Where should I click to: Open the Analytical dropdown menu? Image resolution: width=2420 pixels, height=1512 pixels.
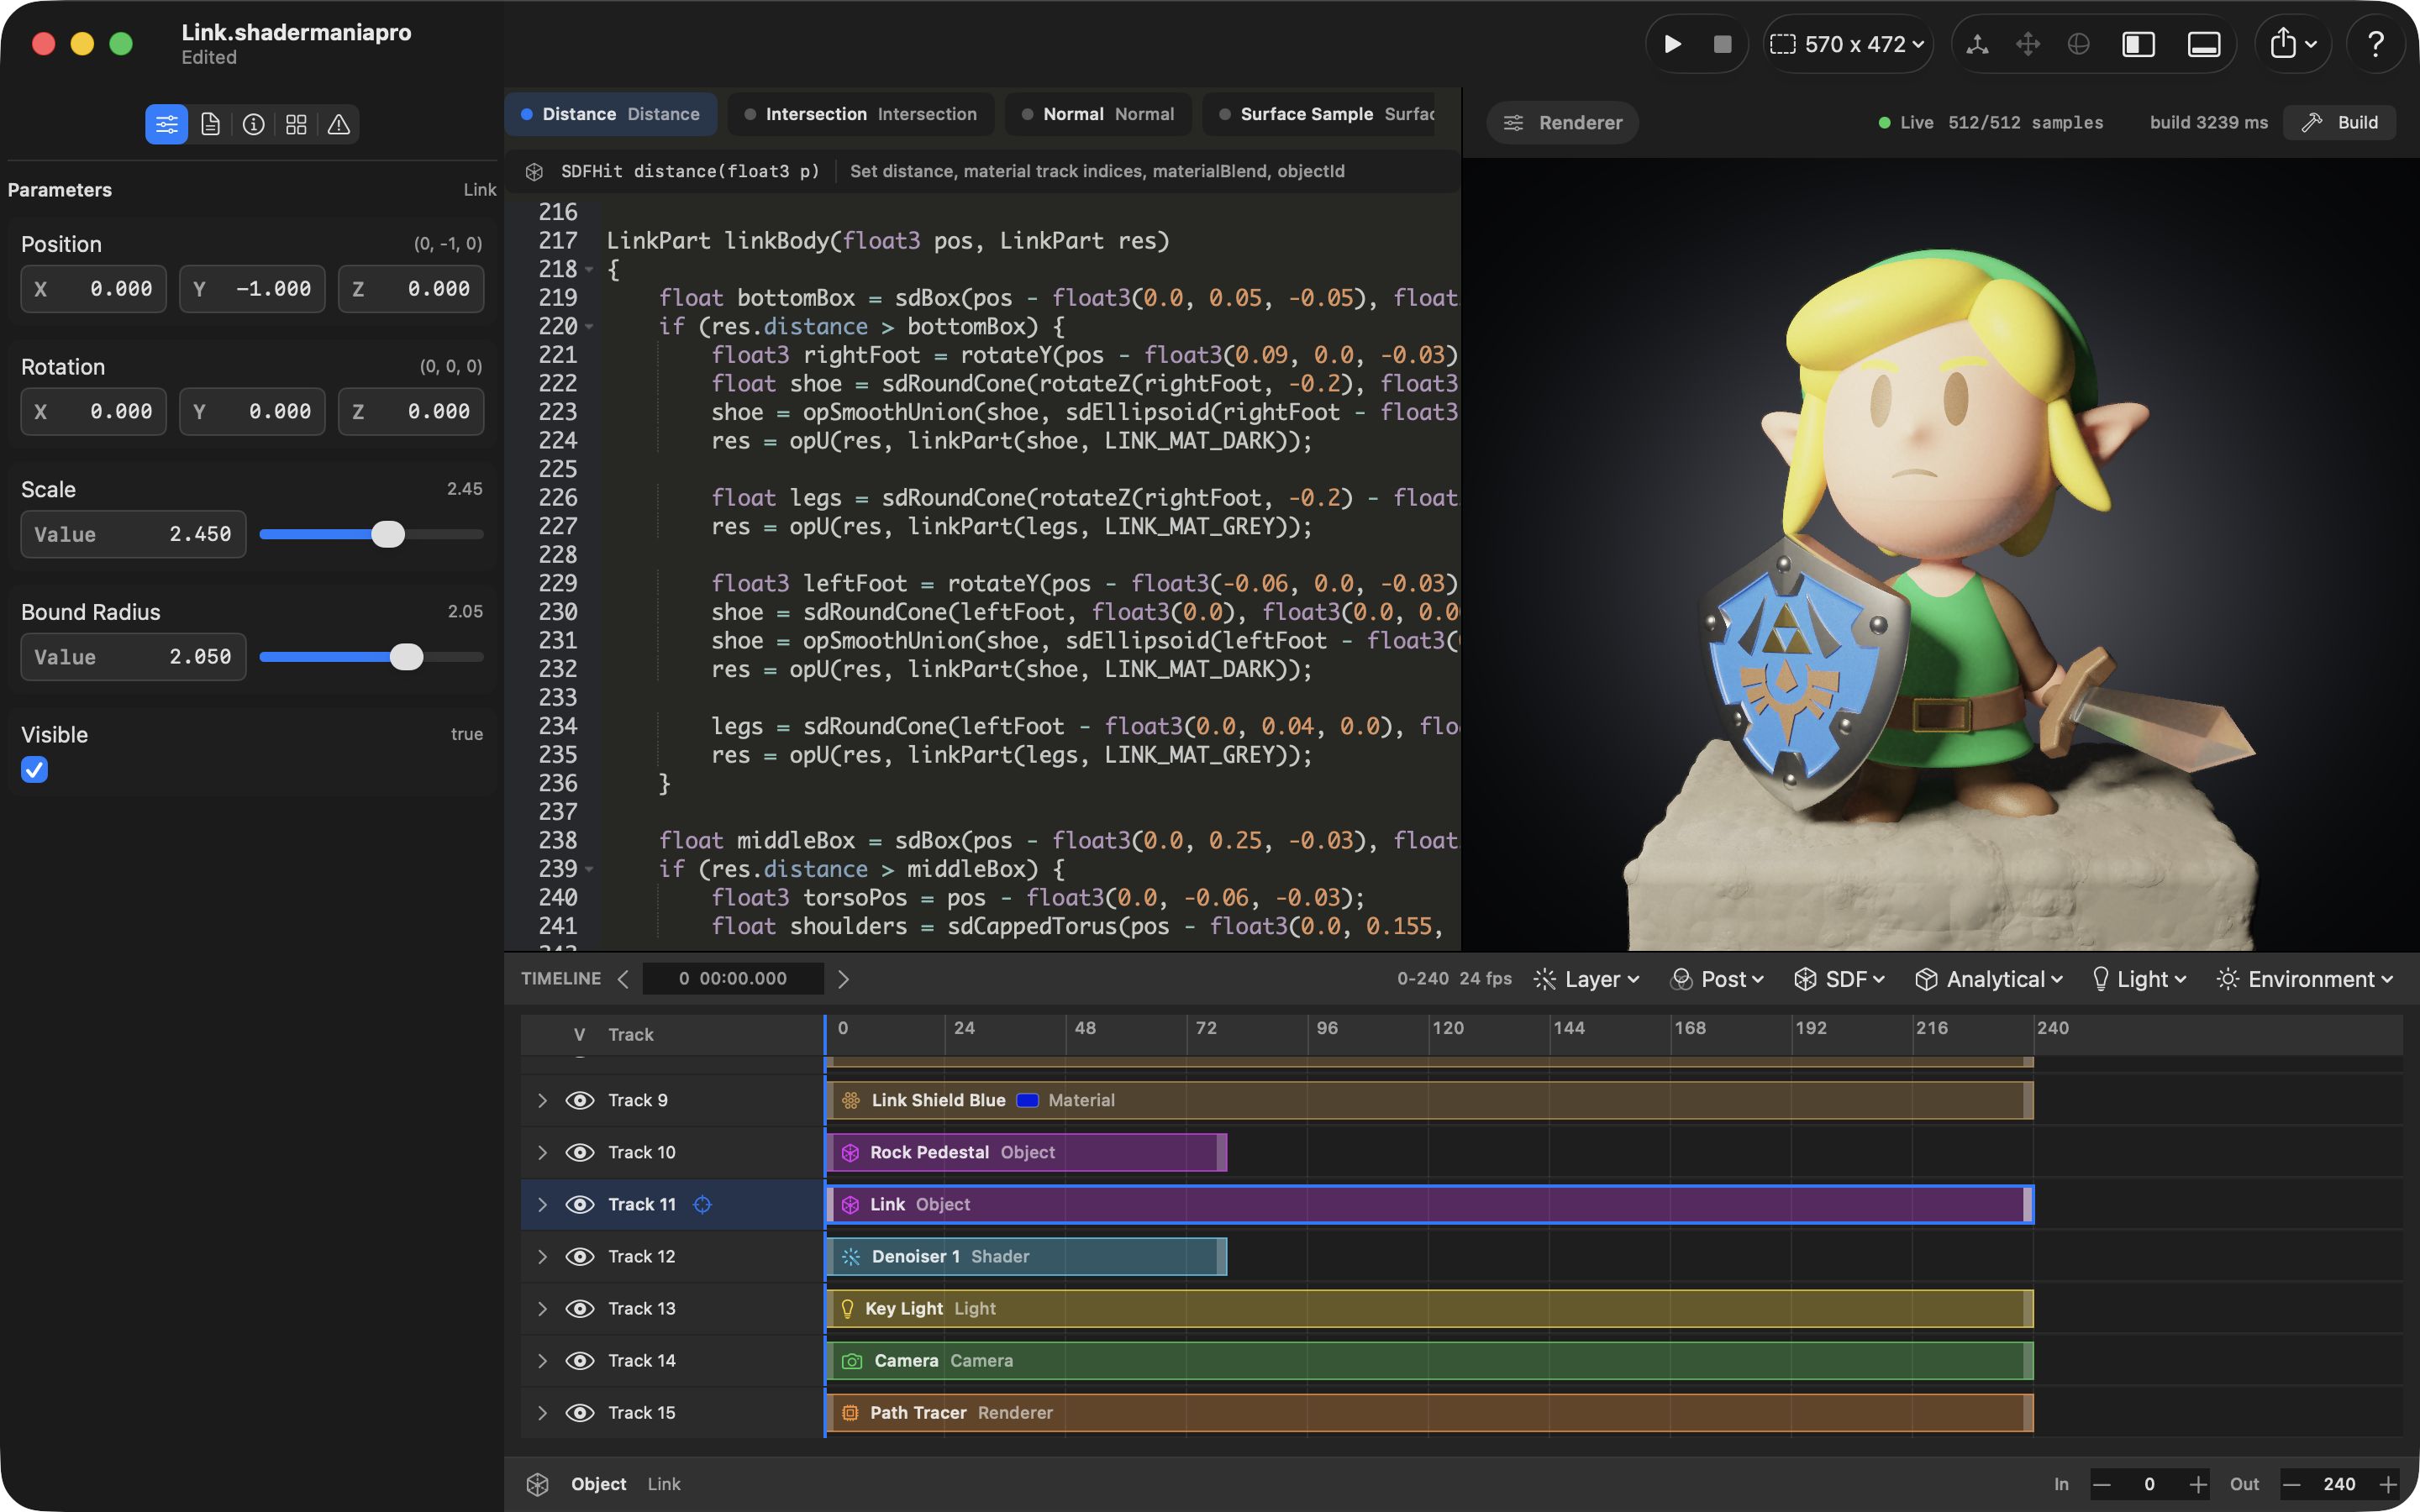1989,979
